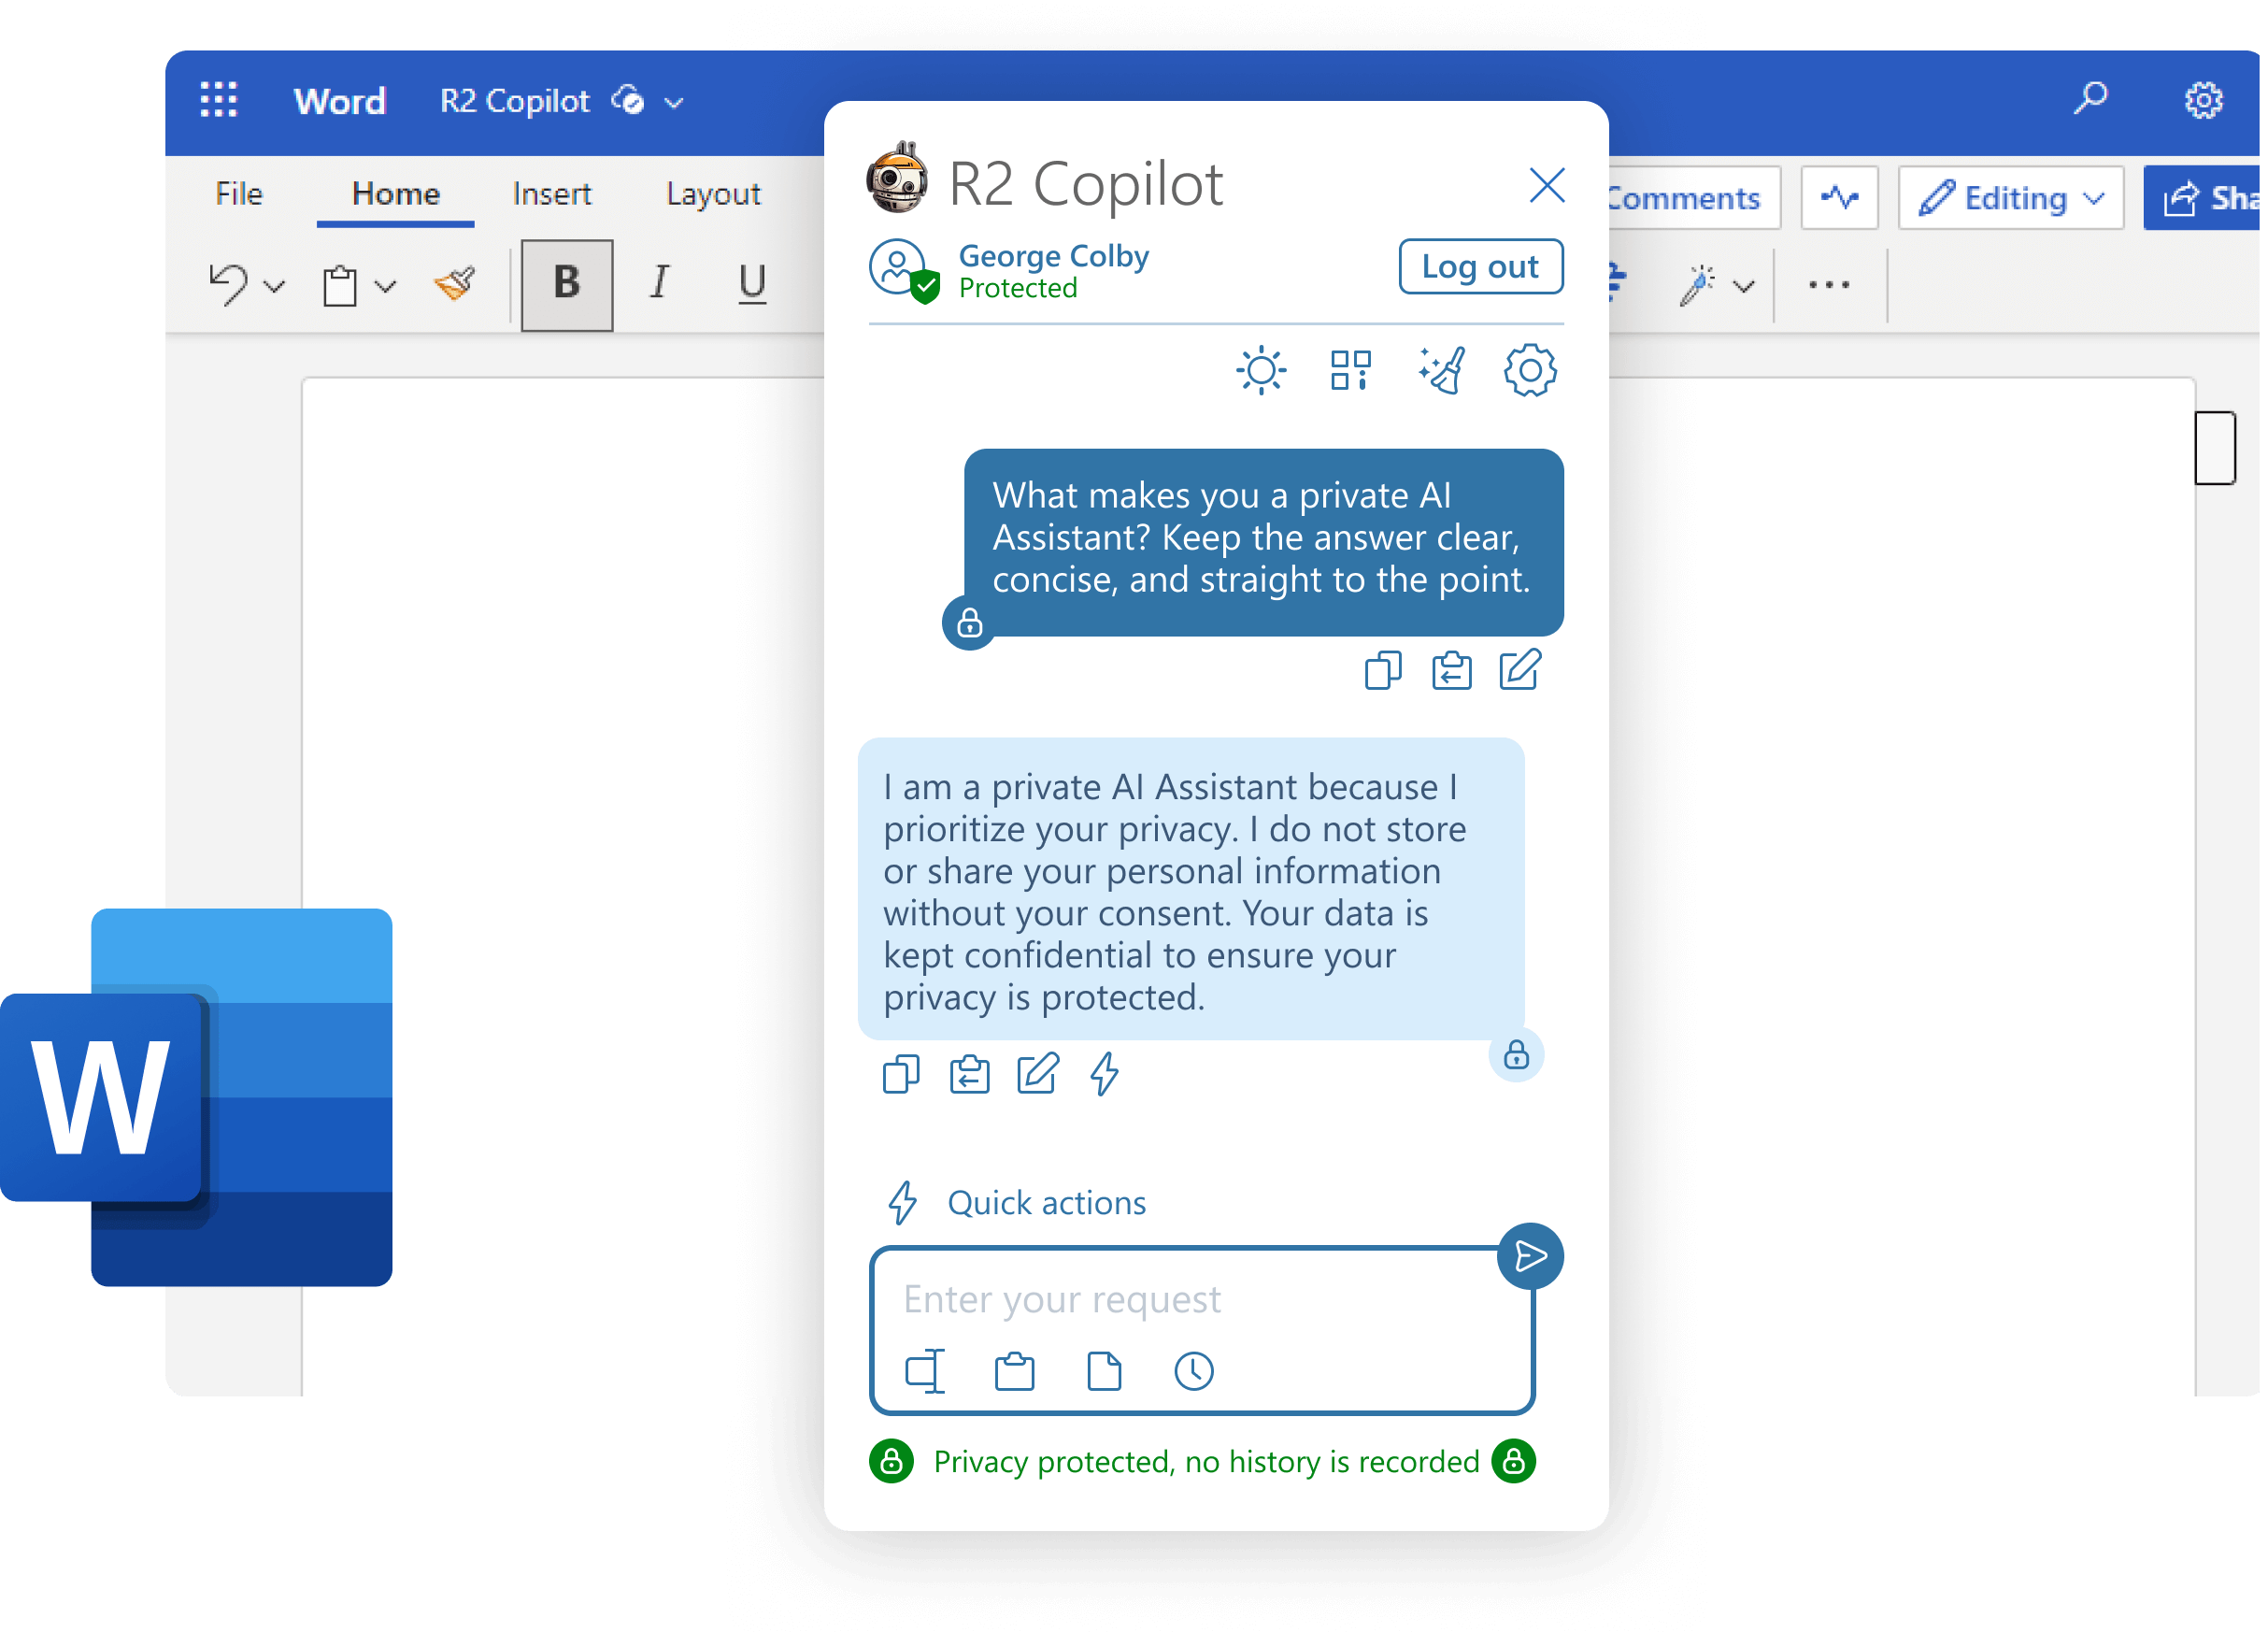The image size is (2268, 1632).
Task: Click the search magnifier in Word header
Action: (2090, 99)
